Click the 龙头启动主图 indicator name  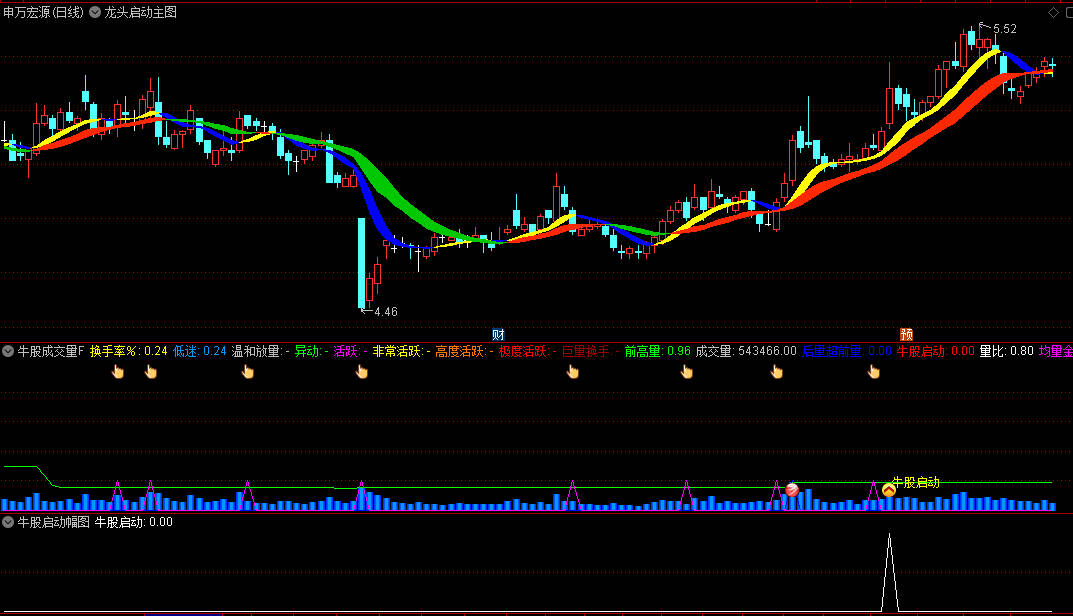pos(140,12)
